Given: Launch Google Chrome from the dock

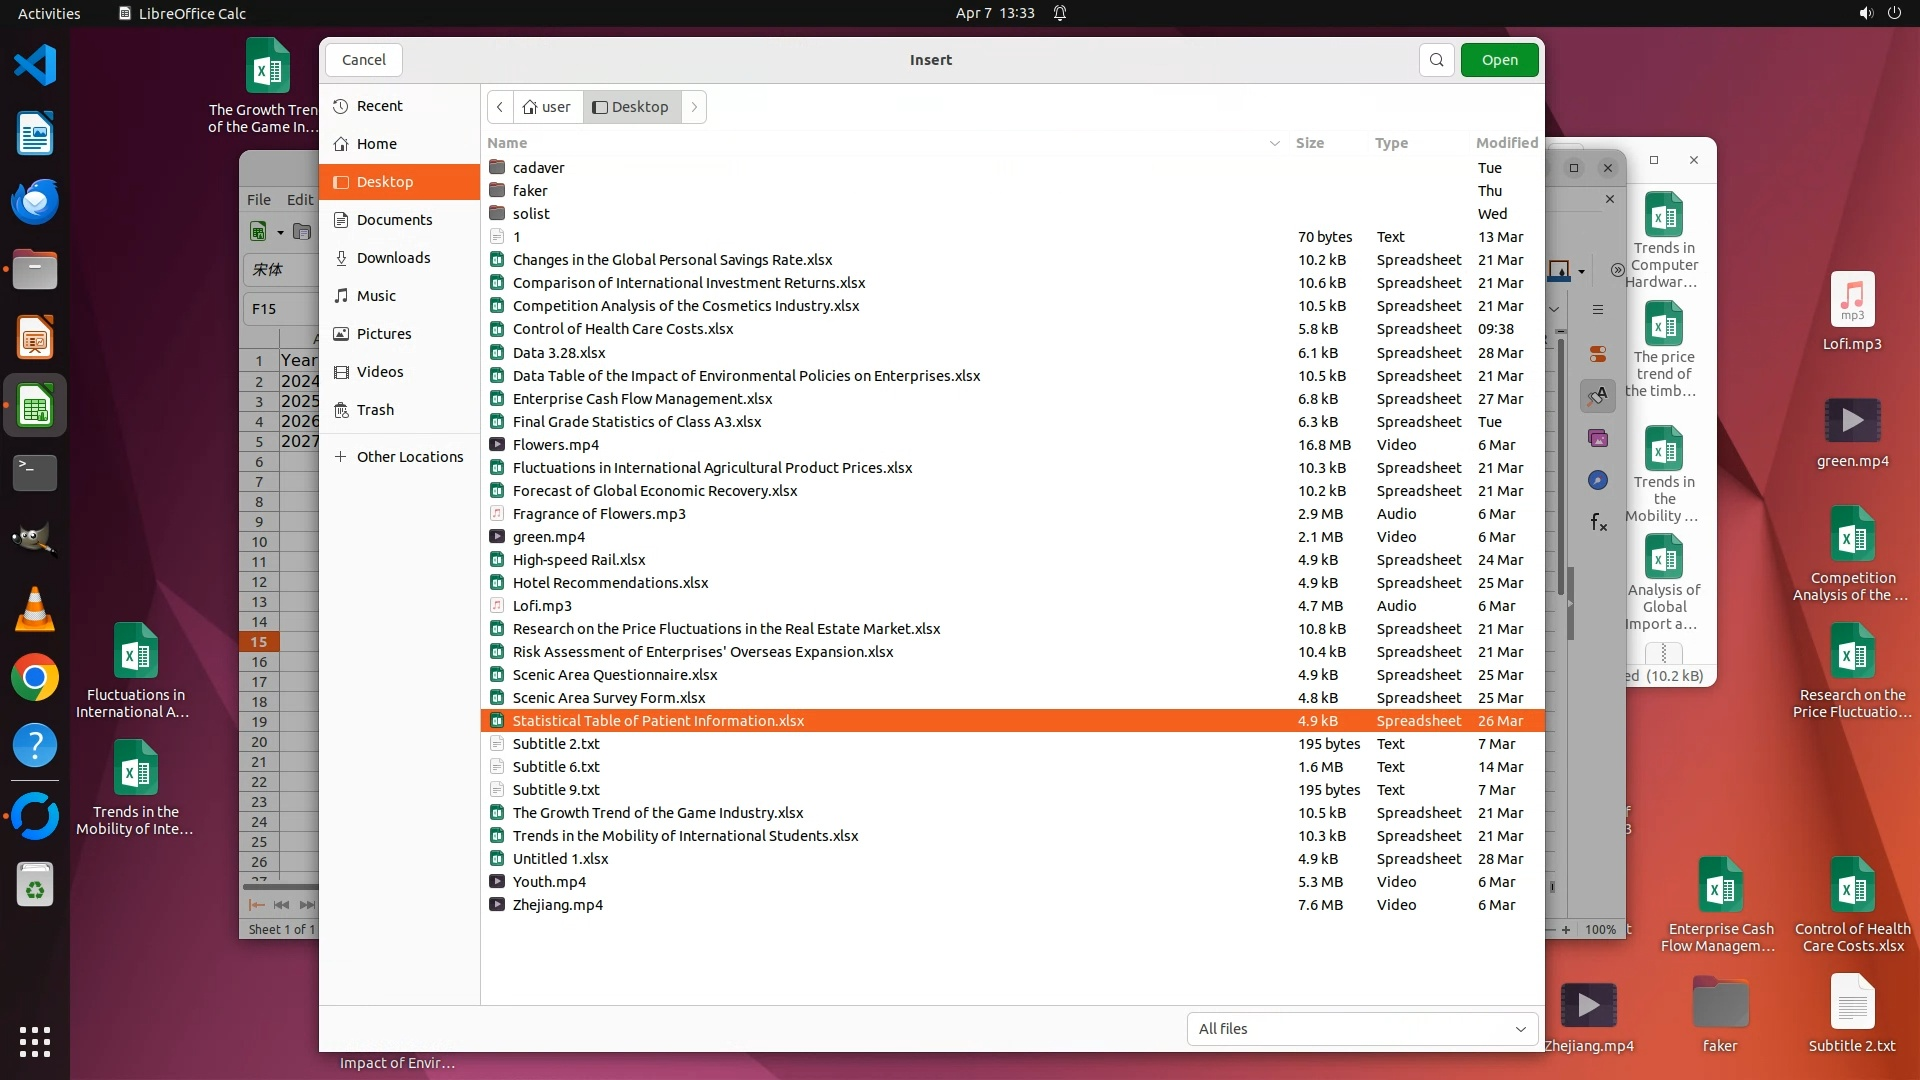Looking at the screenshot, I should [x=35, y=678].
